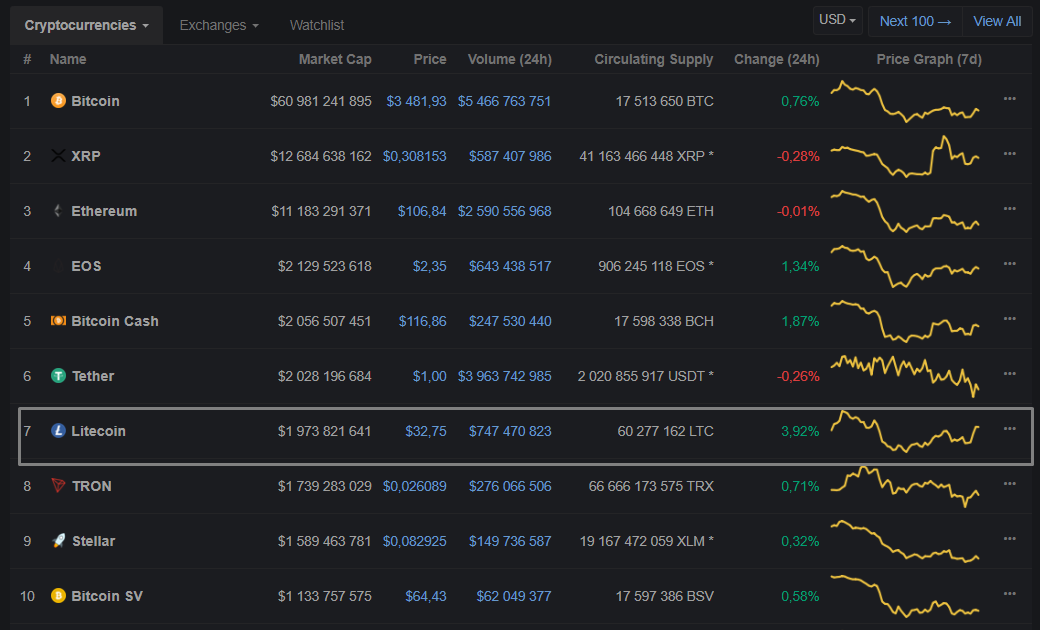Click Ethereum volume $2 590 556 968

(505, 211)
